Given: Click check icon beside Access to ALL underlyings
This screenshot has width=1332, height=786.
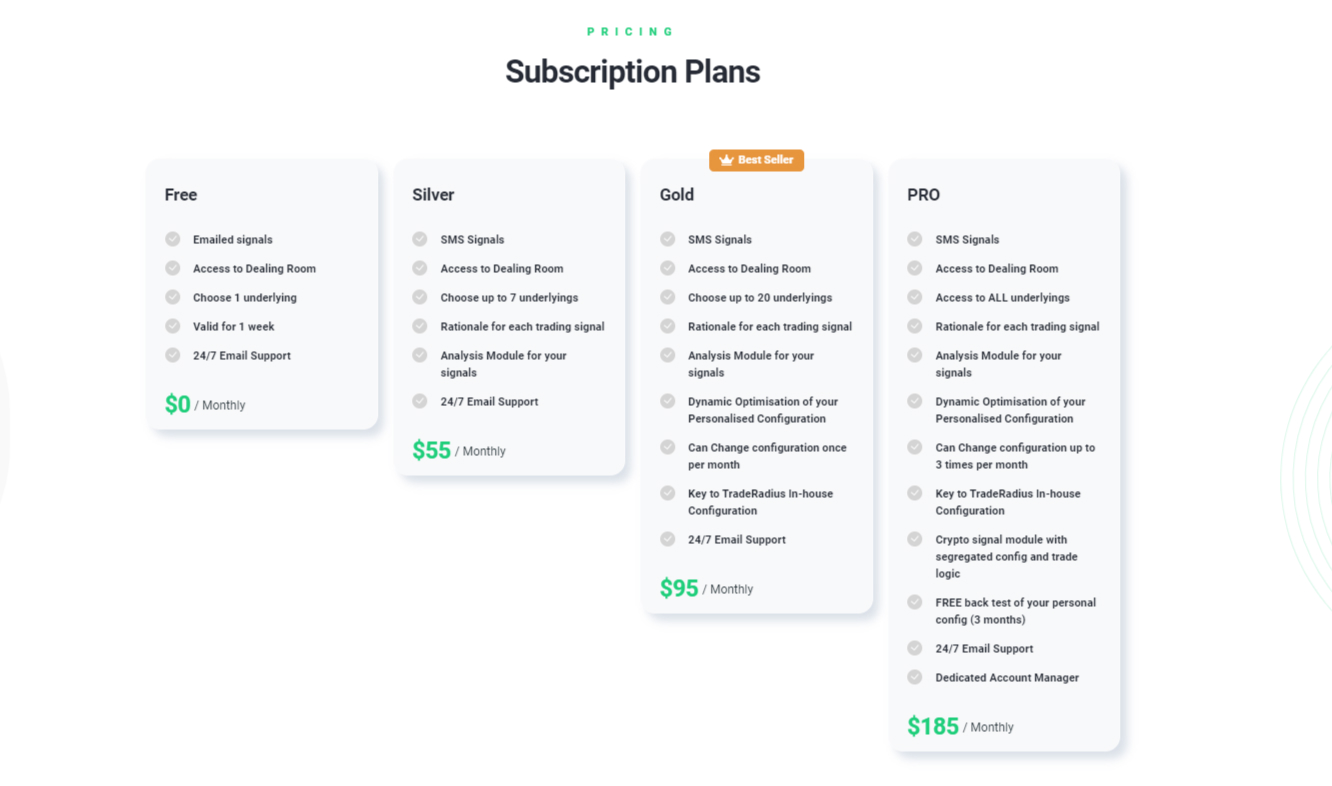Looking at the screenshot, I should click(915, 297).
